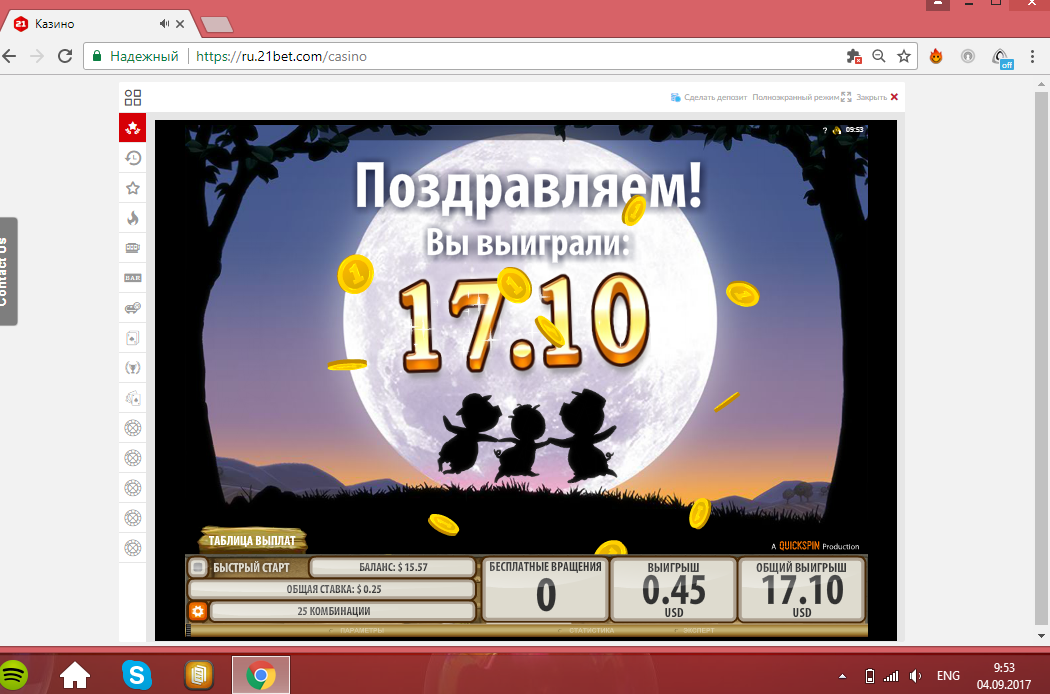Switch the ENG input language

[948, 675]
